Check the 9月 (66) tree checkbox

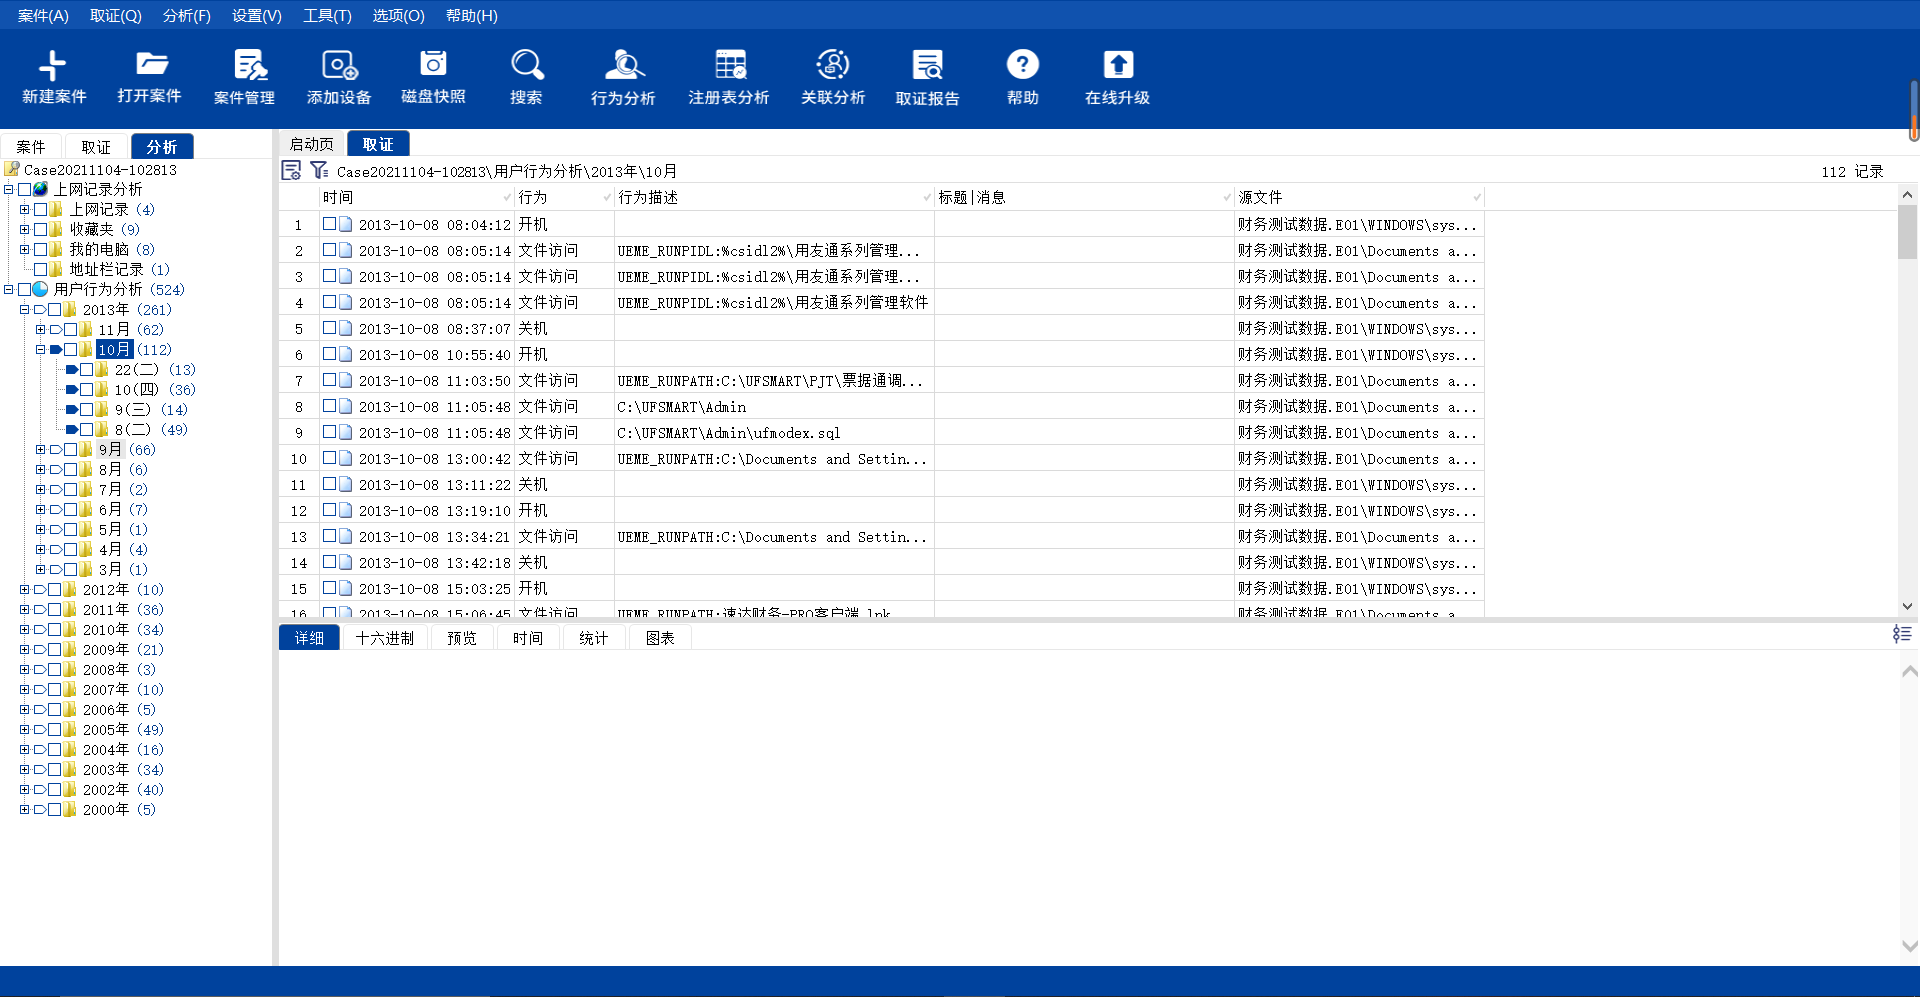tap(71, 449)
